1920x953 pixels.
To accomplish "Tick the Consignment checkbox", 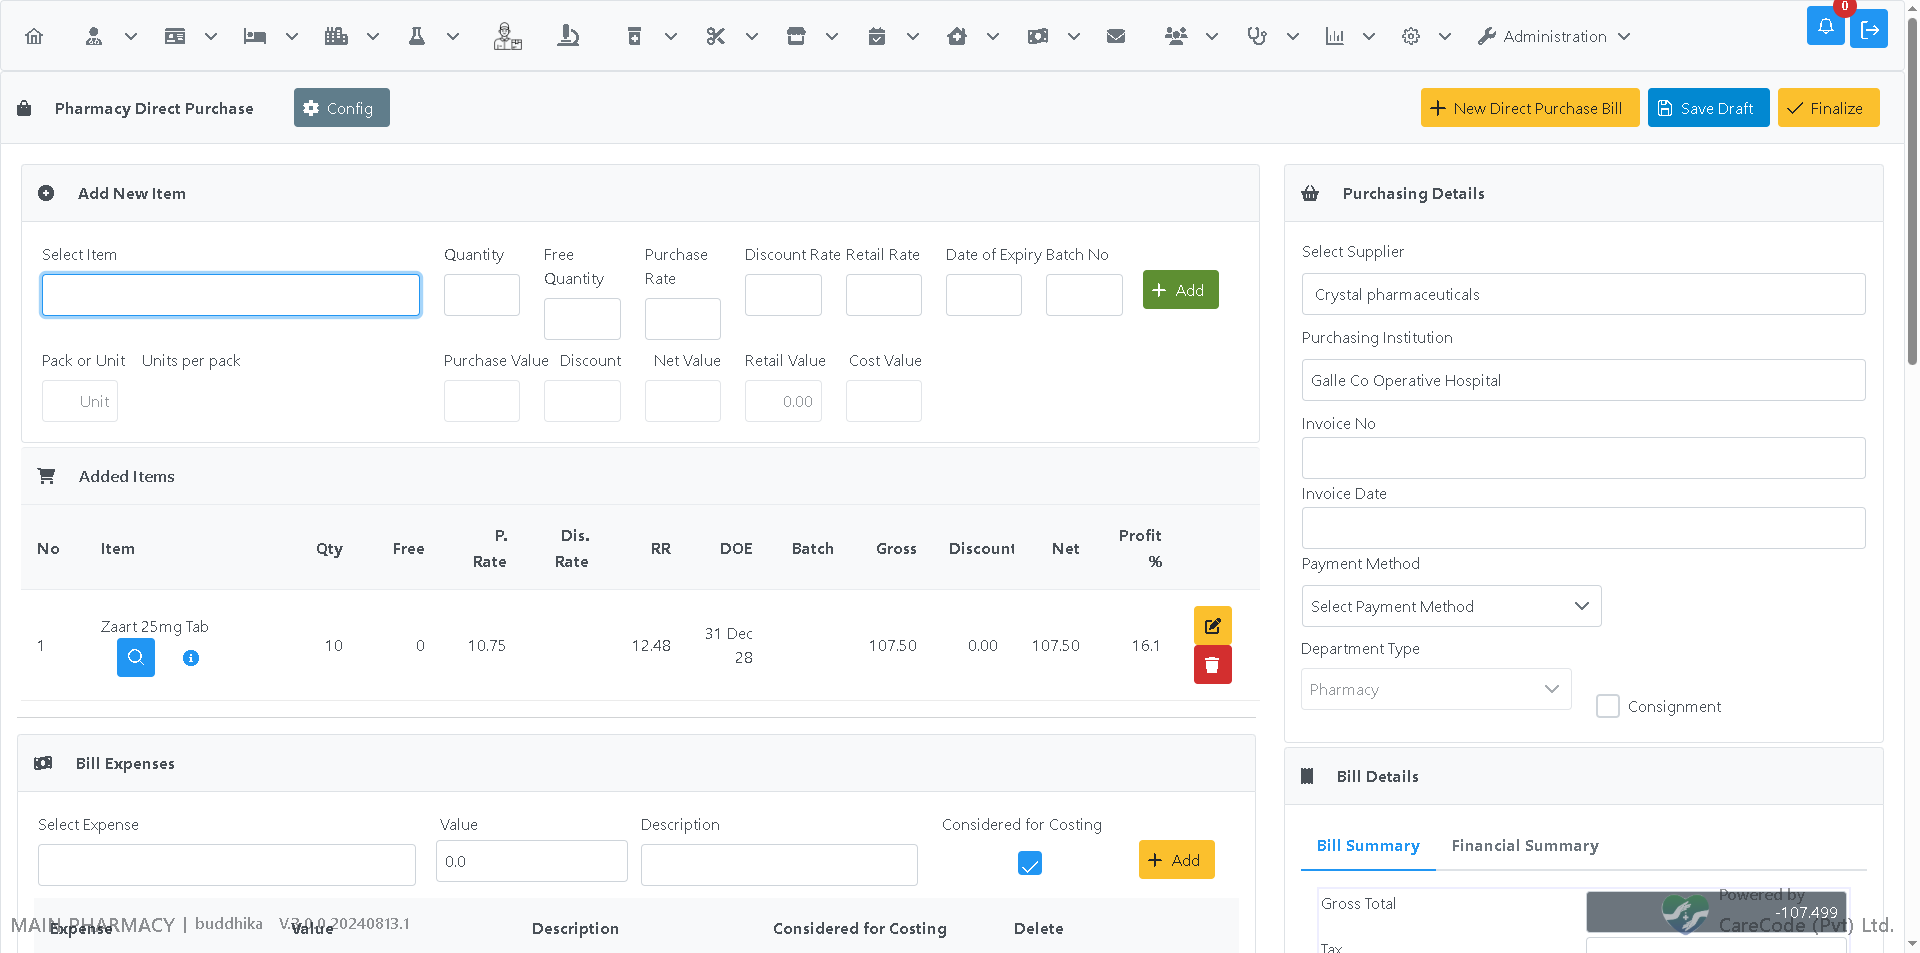I will 1608,706.
